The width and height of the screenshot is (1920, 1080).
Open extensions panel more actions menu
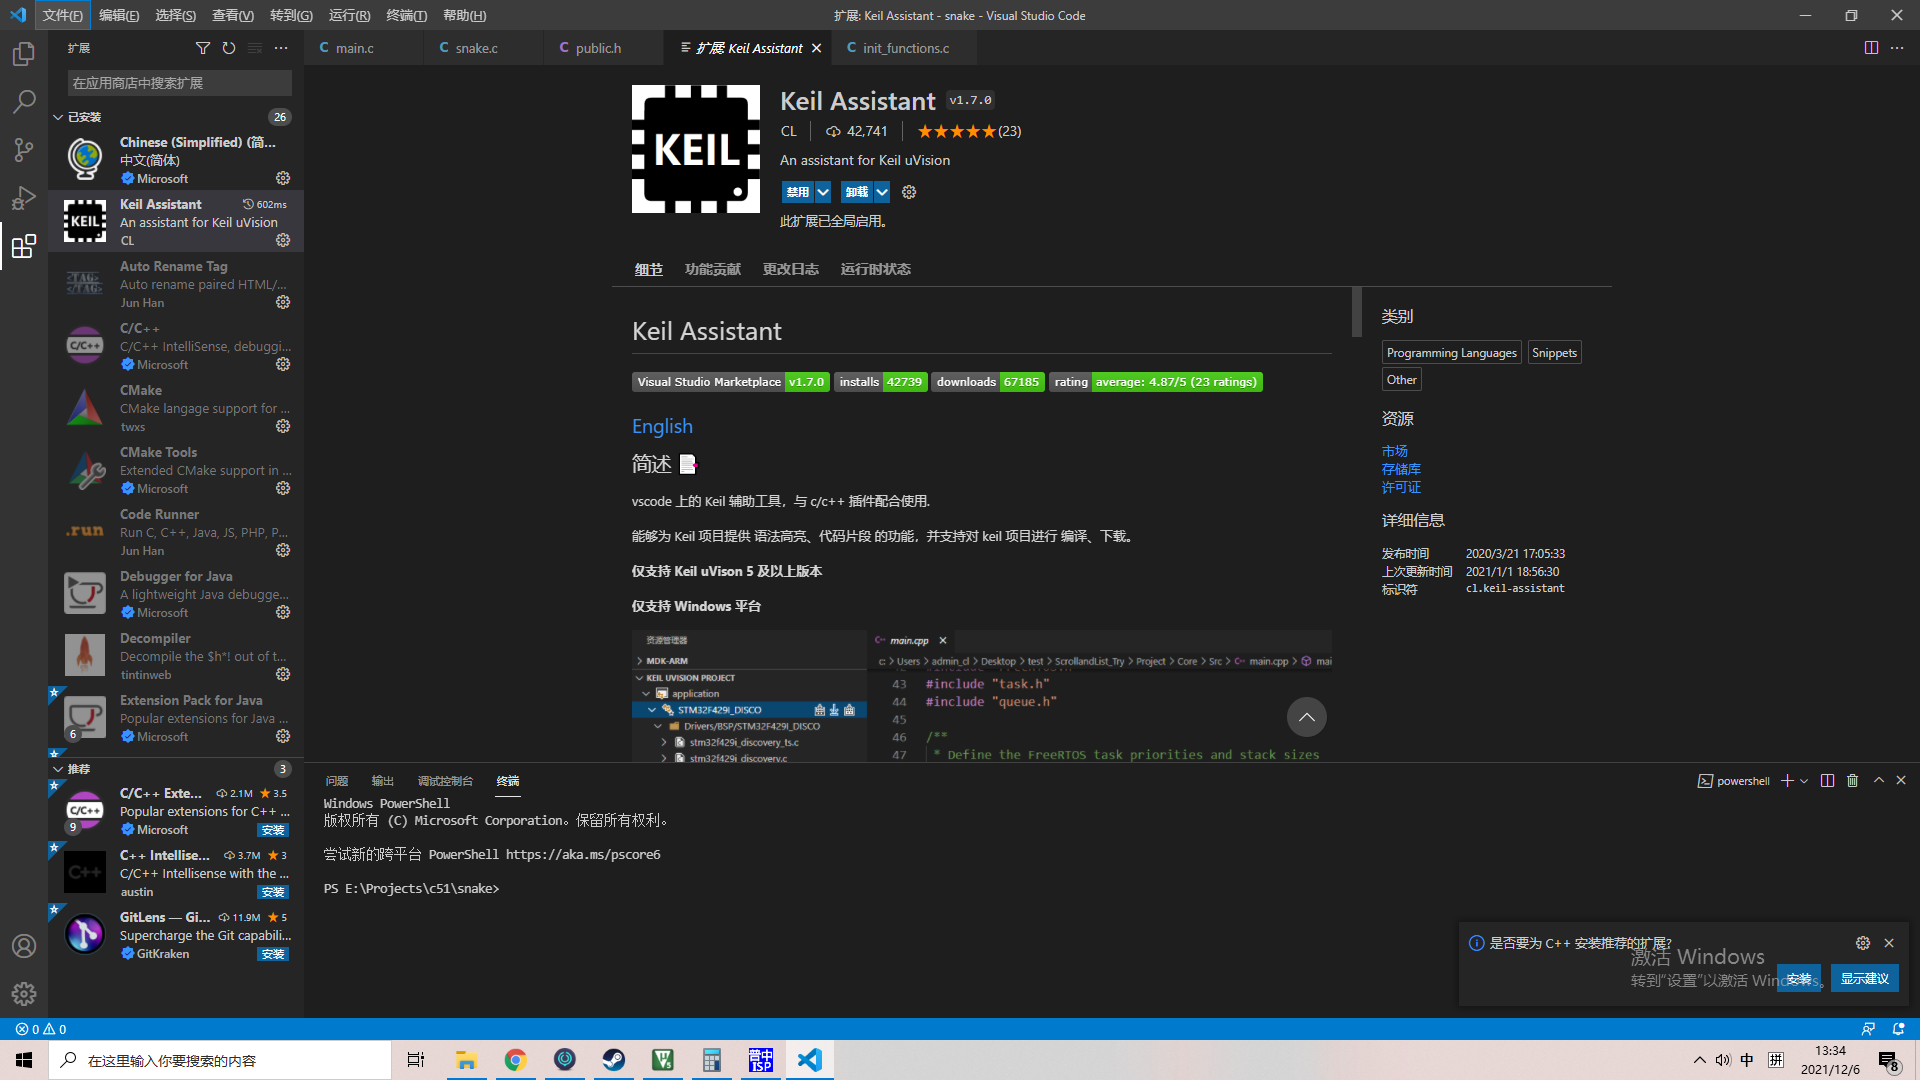281,48
